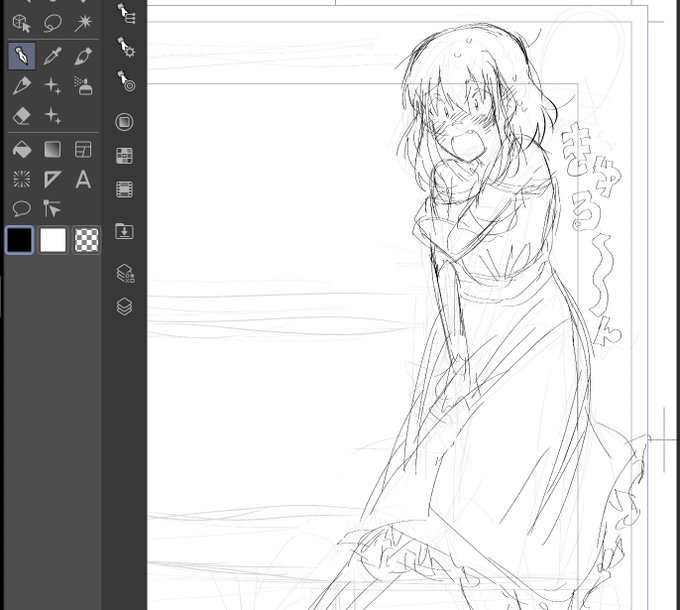680x610 pixels.
Task: Select the radial burst Figure tool
Action: pyautogui.click(x=21, y=179)
